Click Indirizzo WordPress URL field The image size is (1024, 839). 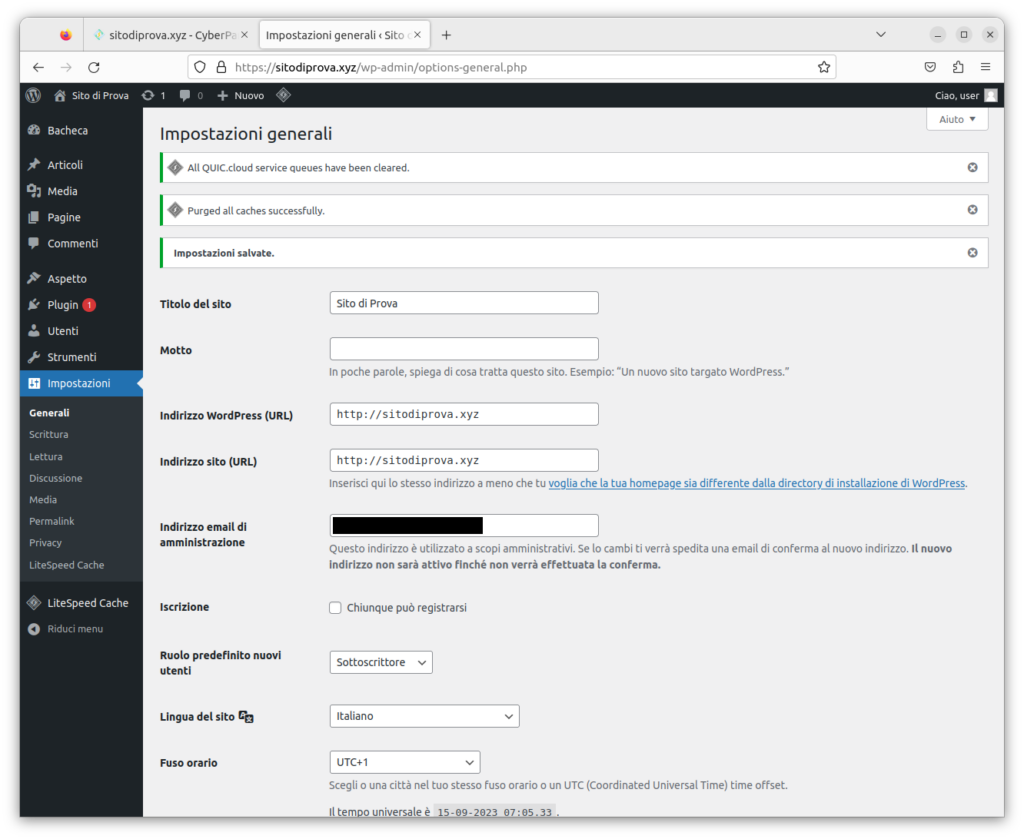[464, 414]
